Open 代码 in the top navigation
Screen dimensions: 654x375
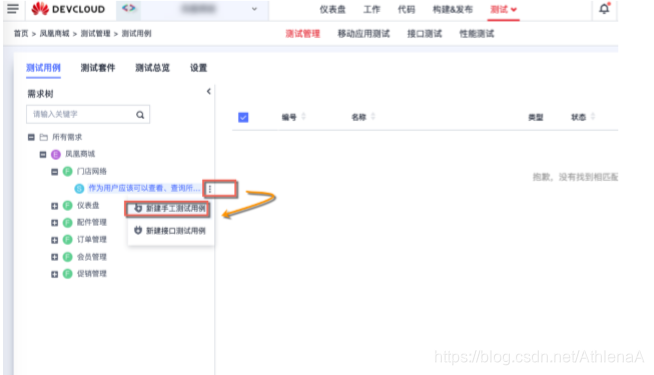point(406,9)
